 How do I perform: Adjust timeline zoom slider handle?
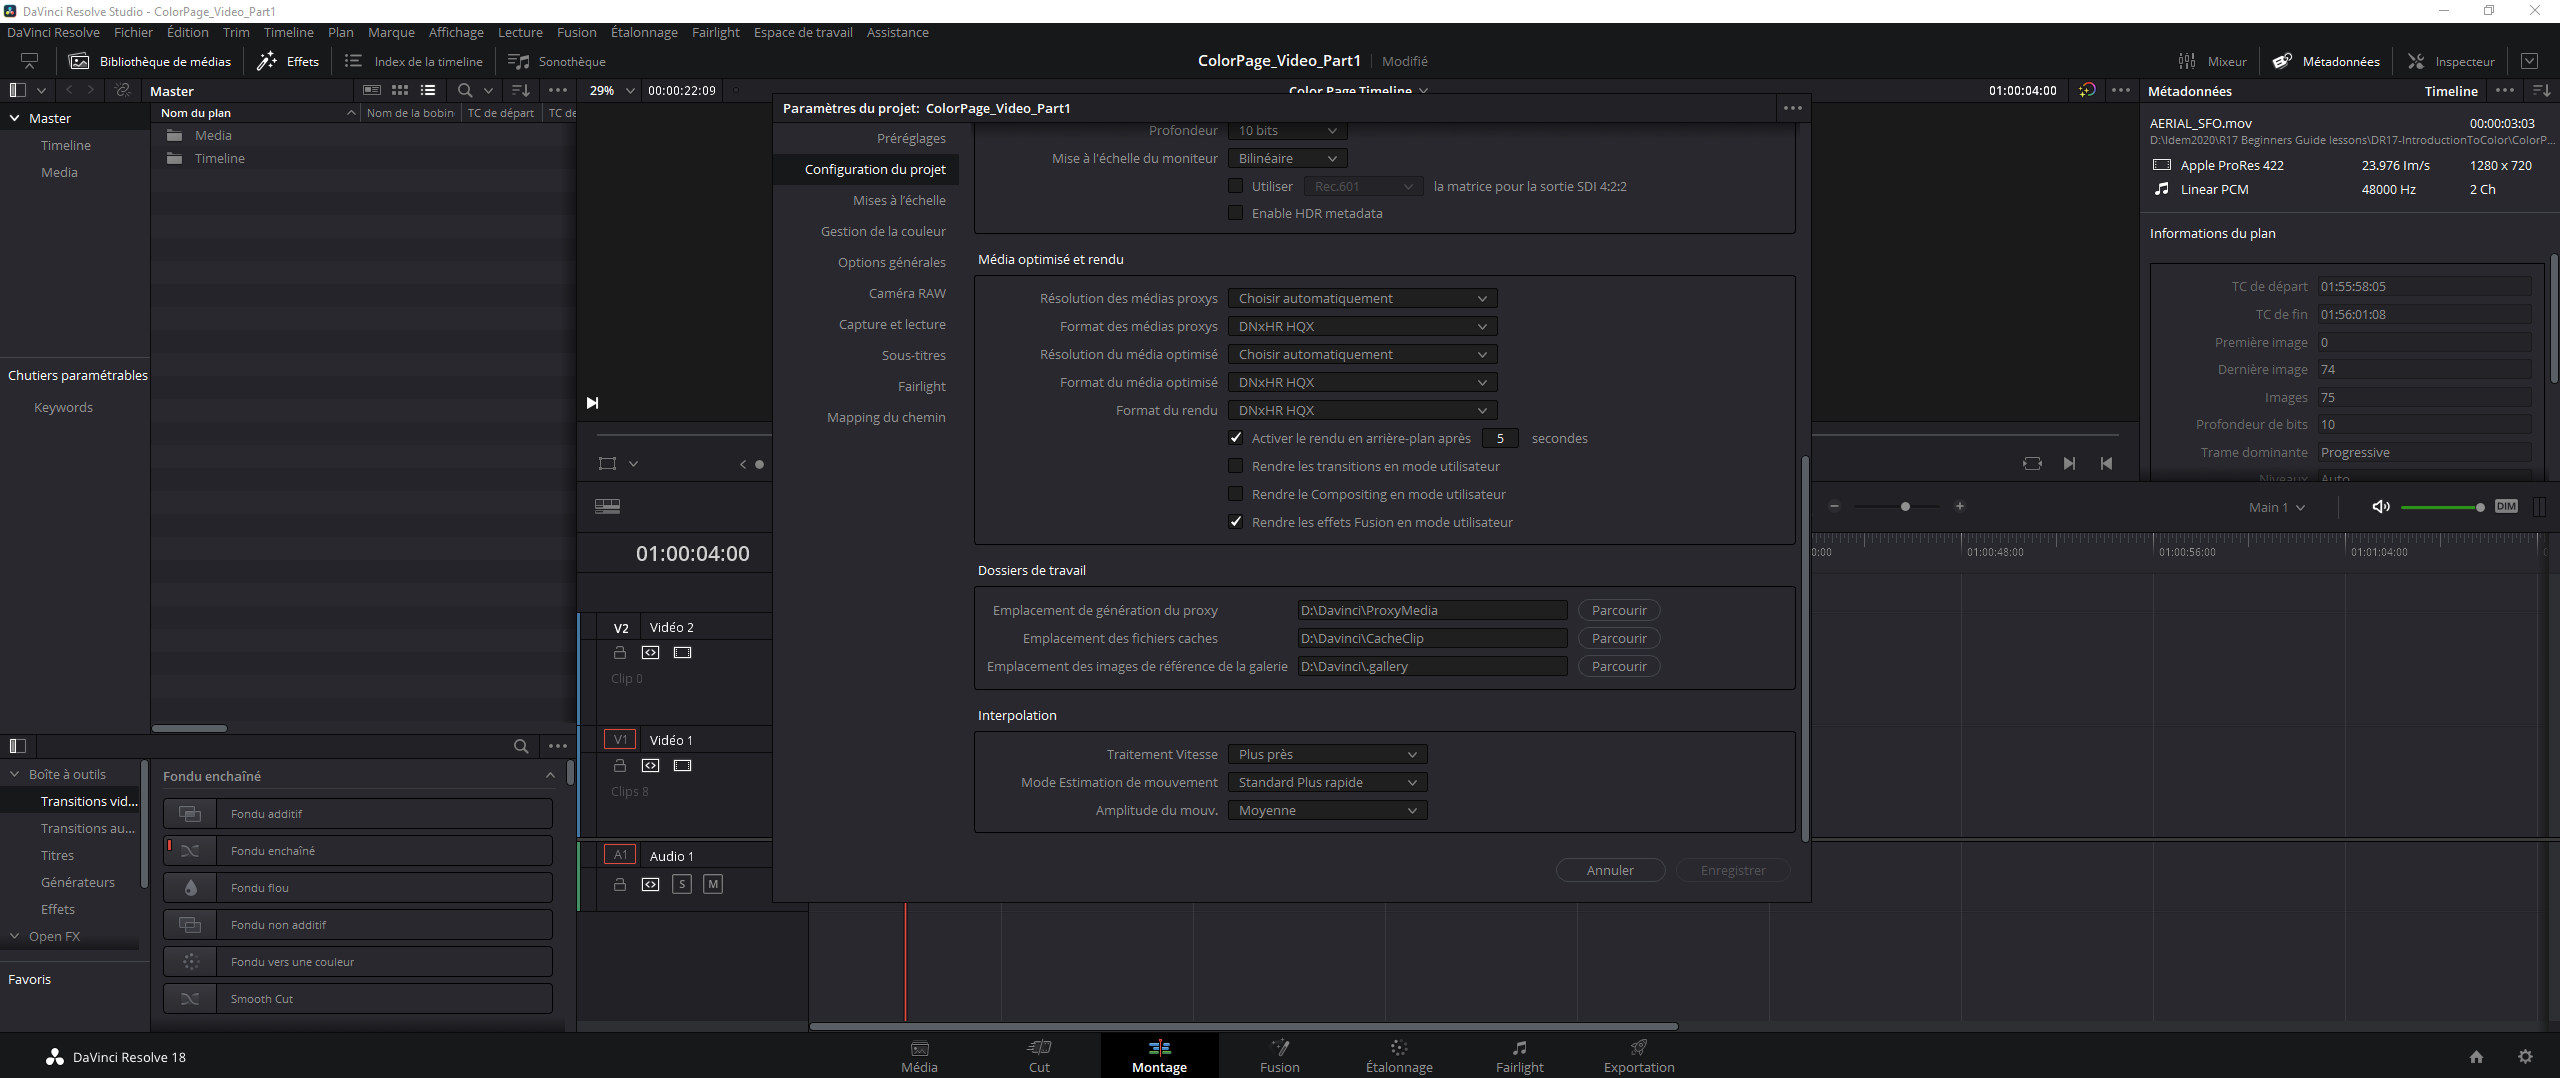(x=1905, y=506)
